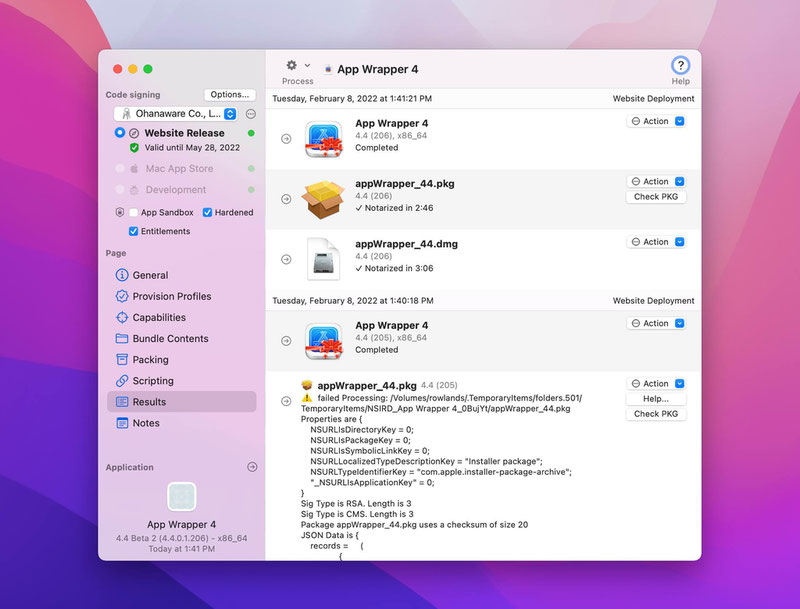Click the reveal arrow for failed appWrapper_44.pkg
Screen dimensions: 800x609
coord(286,401)
